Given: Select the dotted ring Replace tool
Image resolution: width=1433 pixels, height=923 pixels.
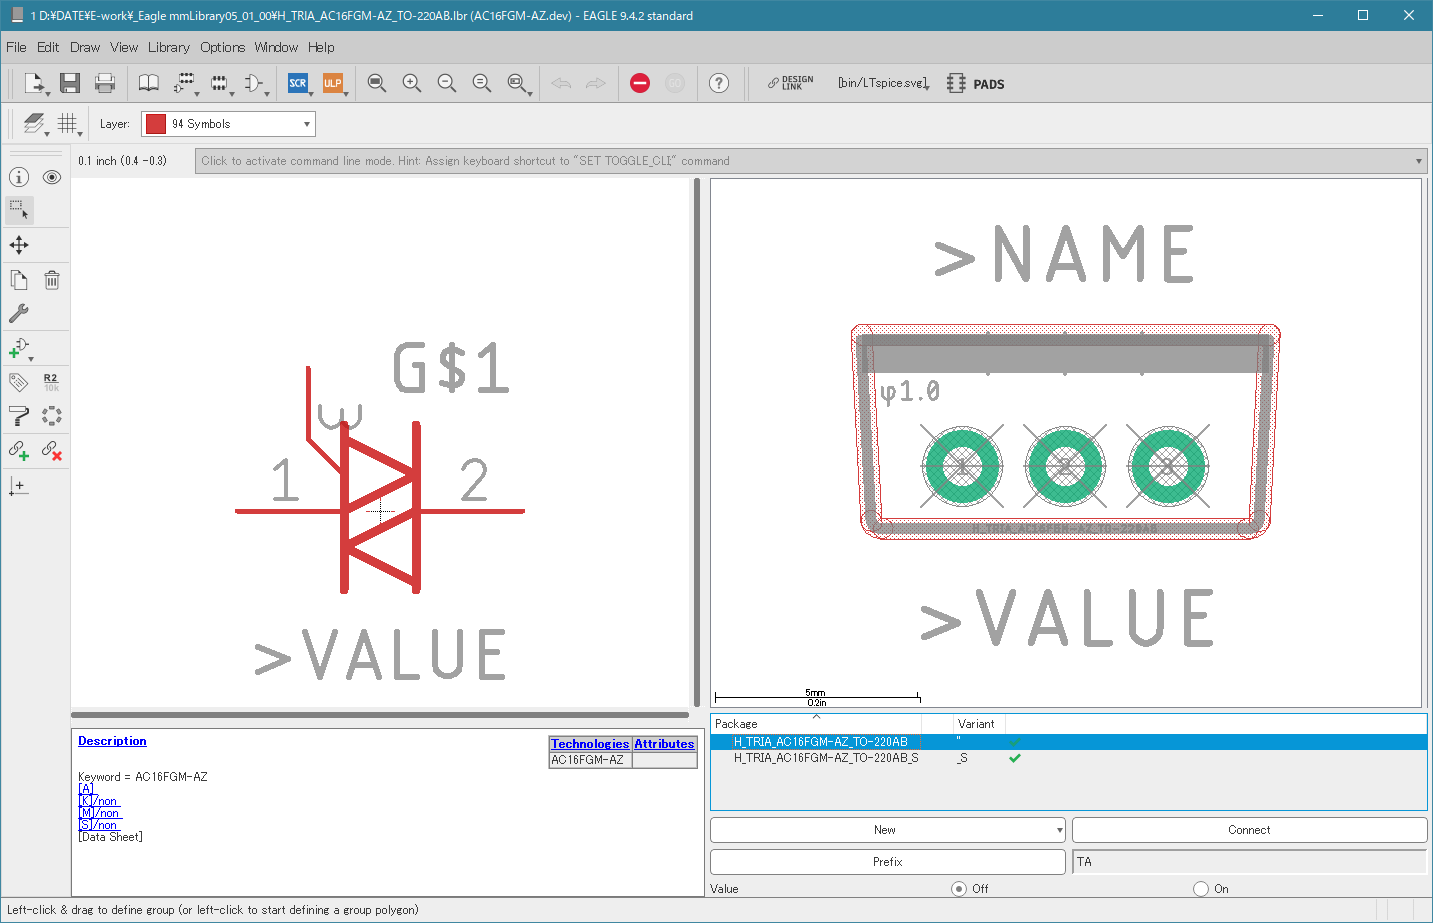Looking at the screenshot, I should tap(52, 416).
